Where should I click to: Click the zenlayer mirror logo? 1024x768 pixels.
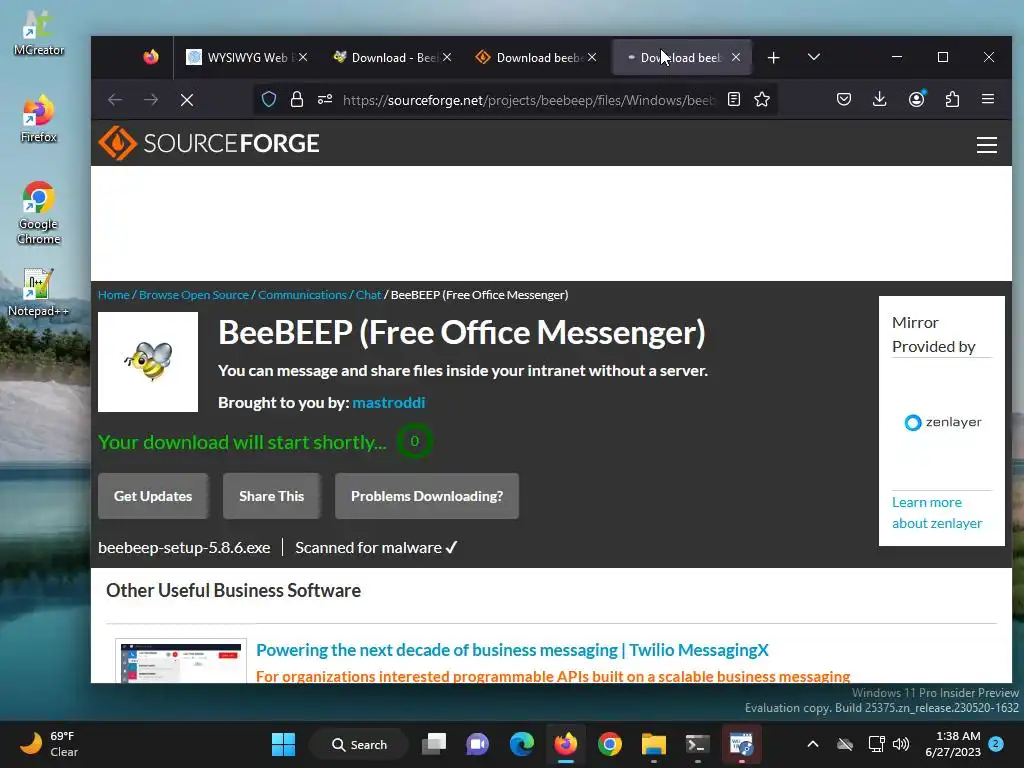tap(943, 422)
